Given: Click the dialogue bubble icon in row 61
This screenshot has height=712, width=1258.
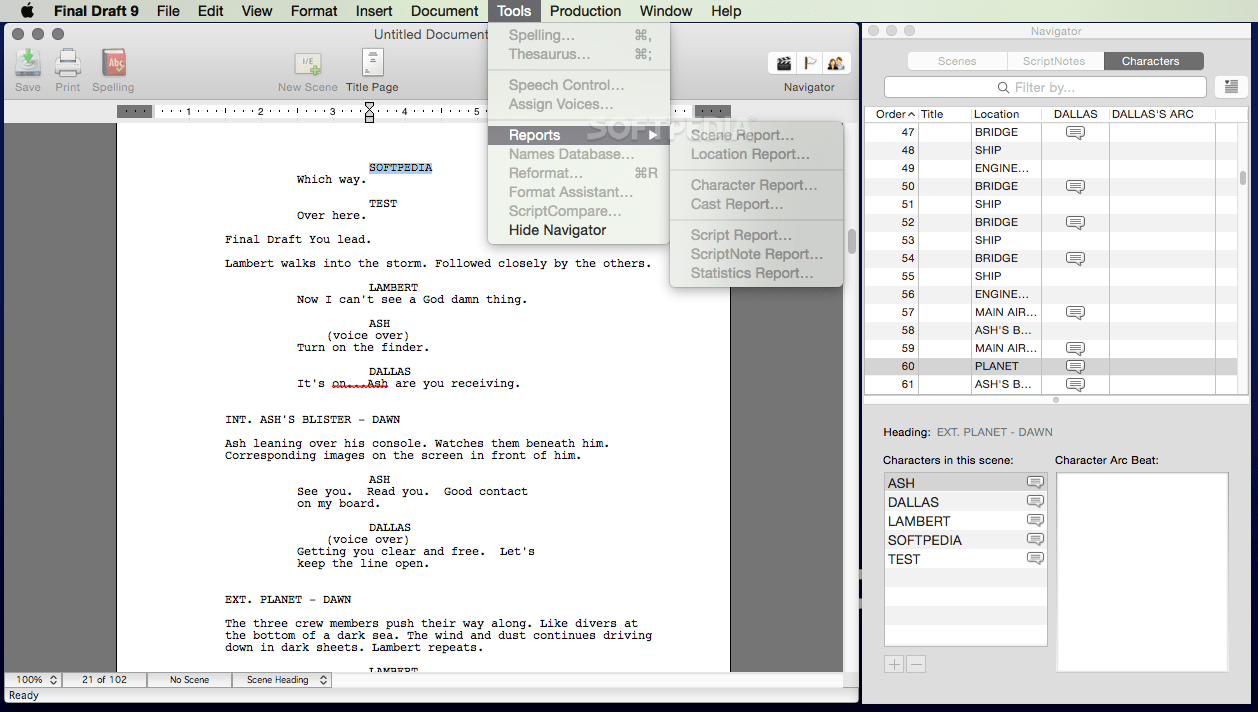Looking at the screenshot, I should (x=1075, y=384).
